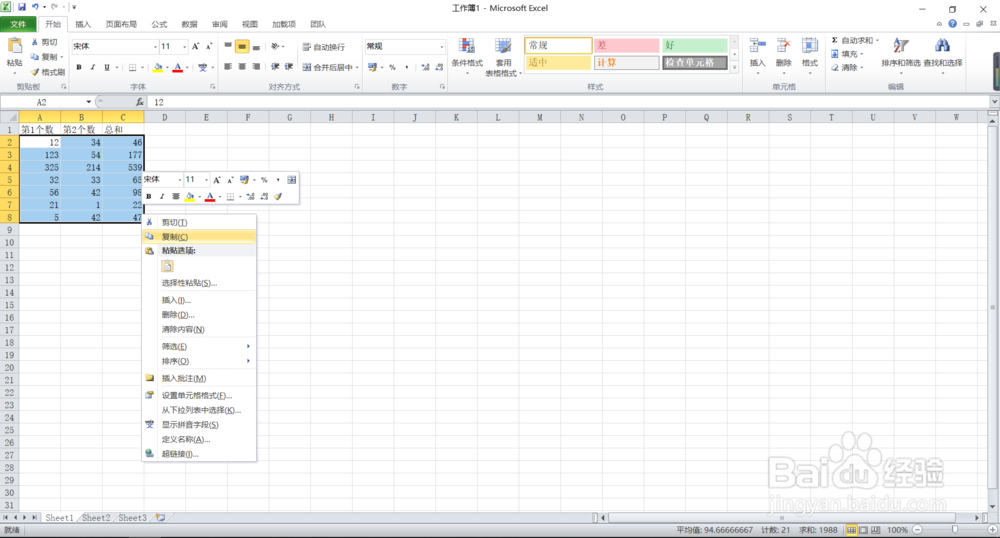Toggle Bold in ribbon font group
1000x538 pixels.
[79, 67]
